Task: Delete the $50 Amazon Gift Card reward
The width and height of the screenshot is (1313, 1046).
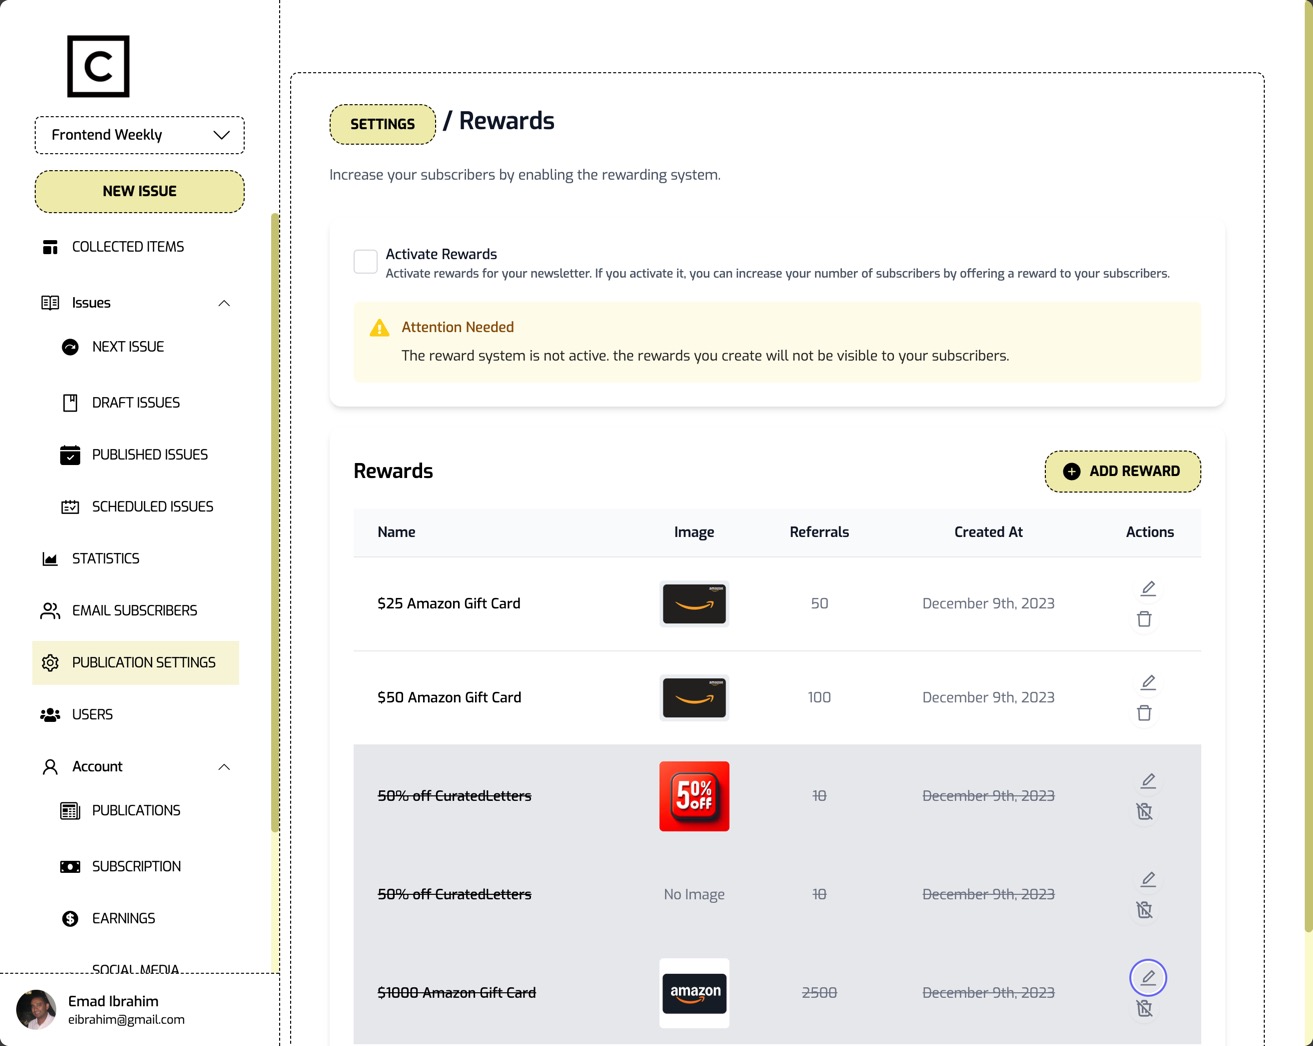Action: (1144, 713)
